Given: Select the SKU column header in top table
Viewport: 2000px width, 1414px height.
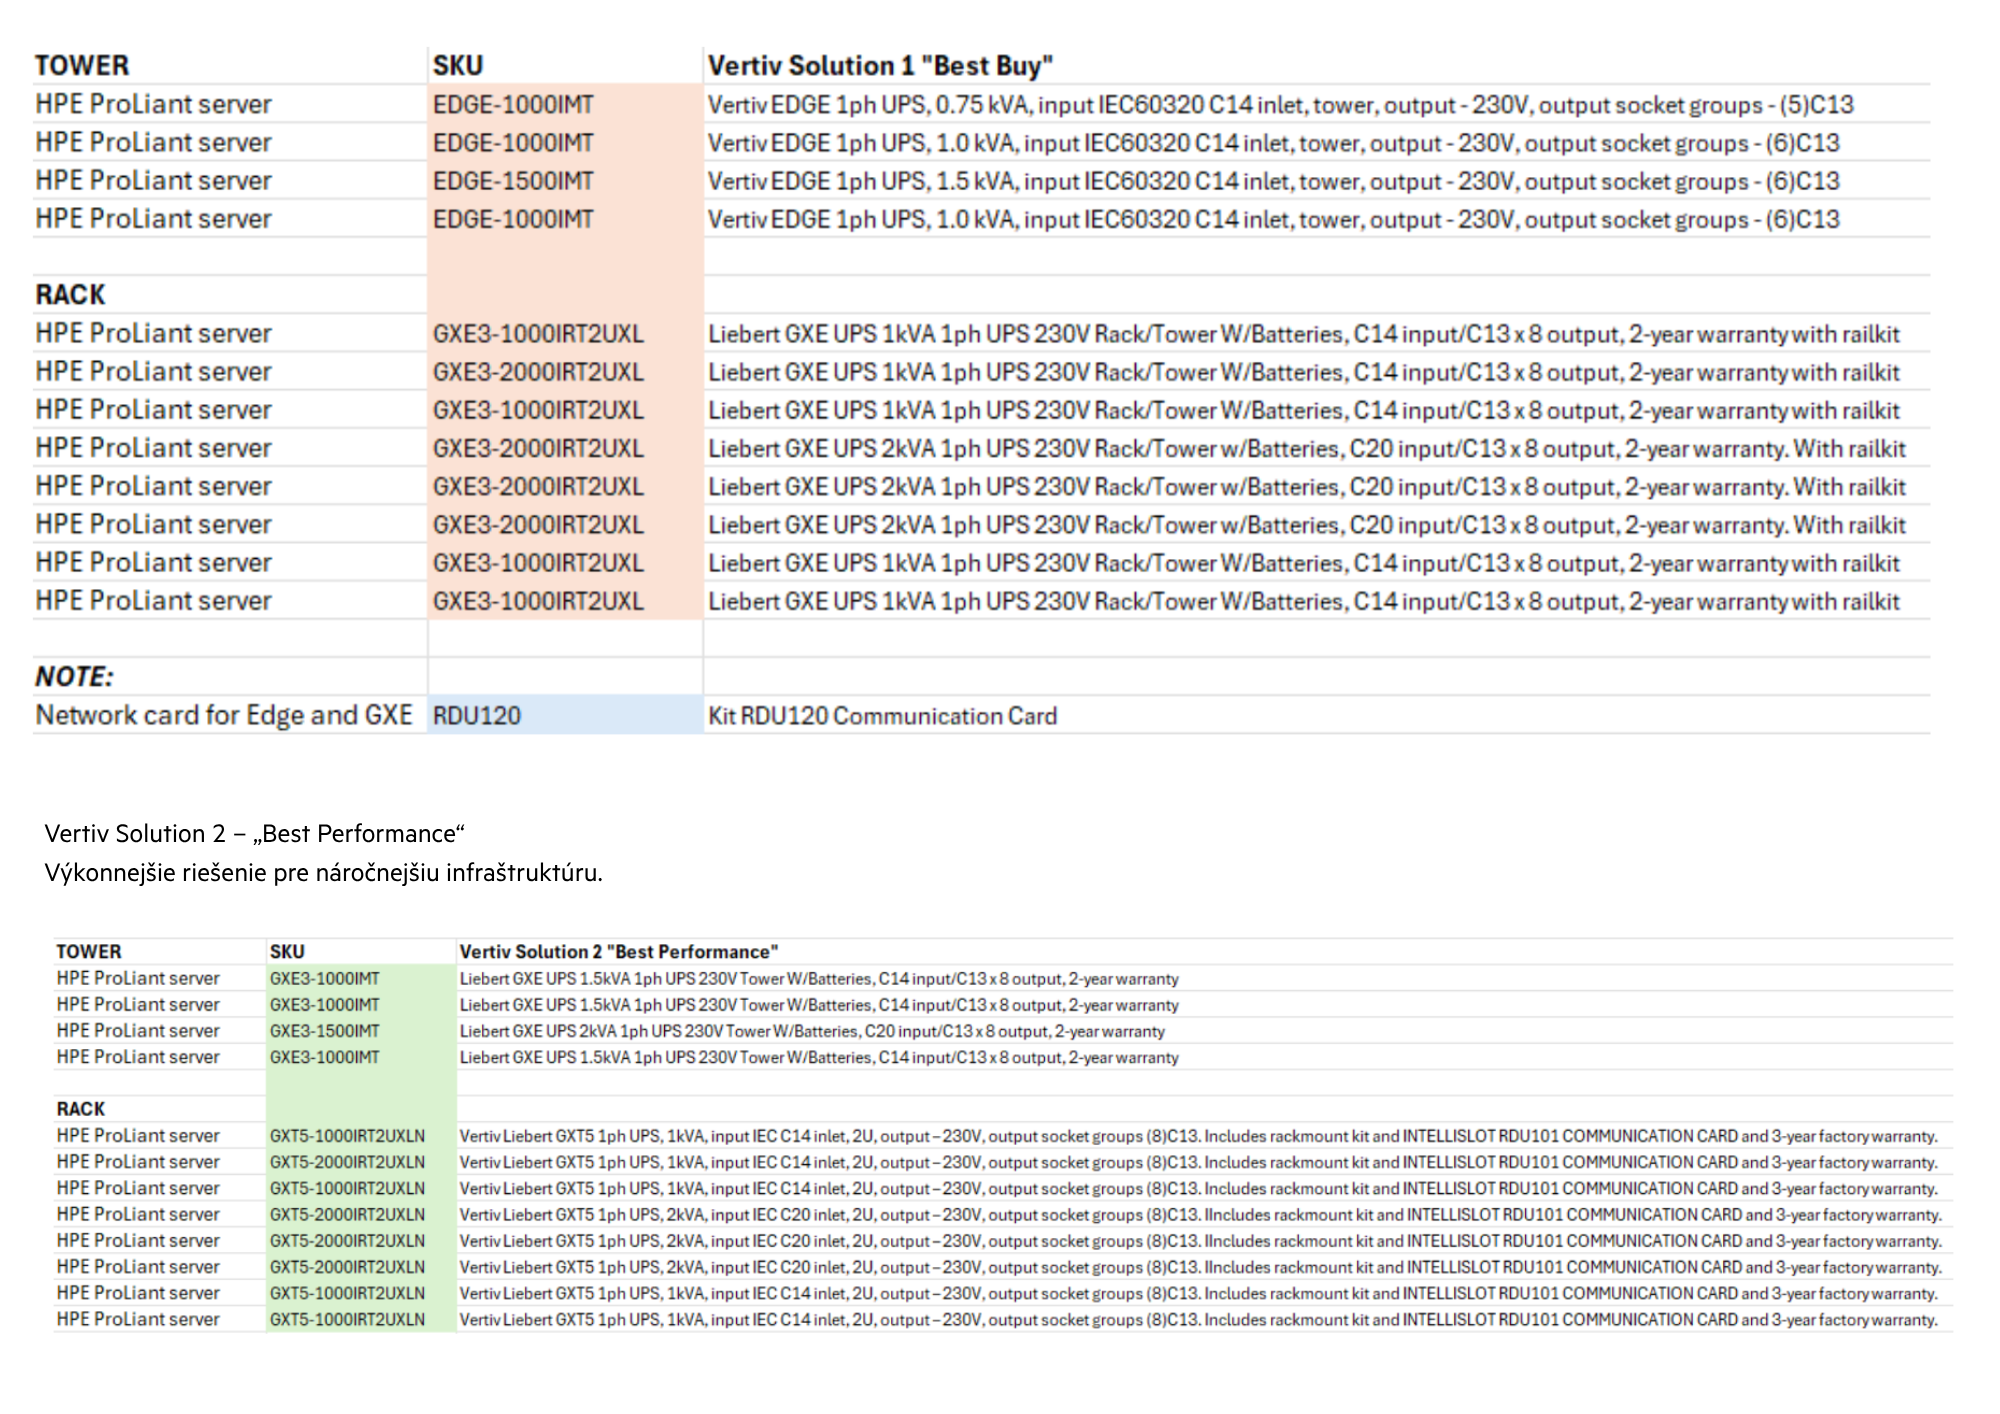Looking at the screenshot, I should (458, 66).
